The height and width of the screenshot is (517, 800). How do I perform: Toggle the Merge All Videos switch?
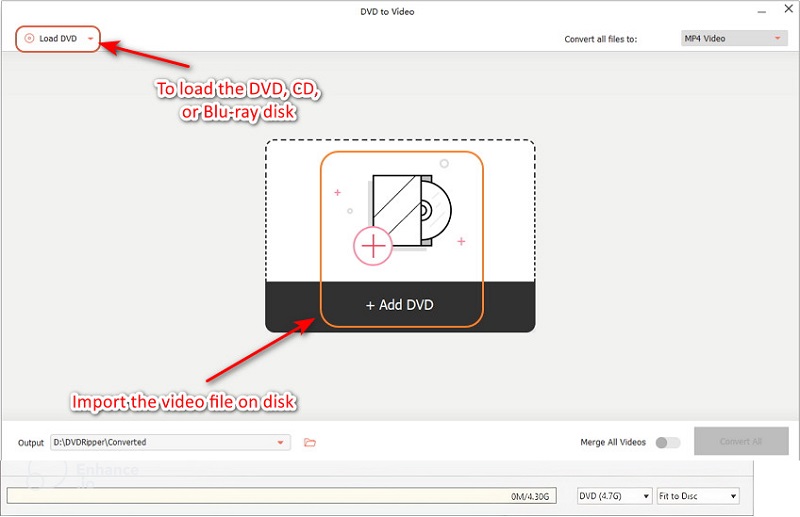click(x=667, y=442)
